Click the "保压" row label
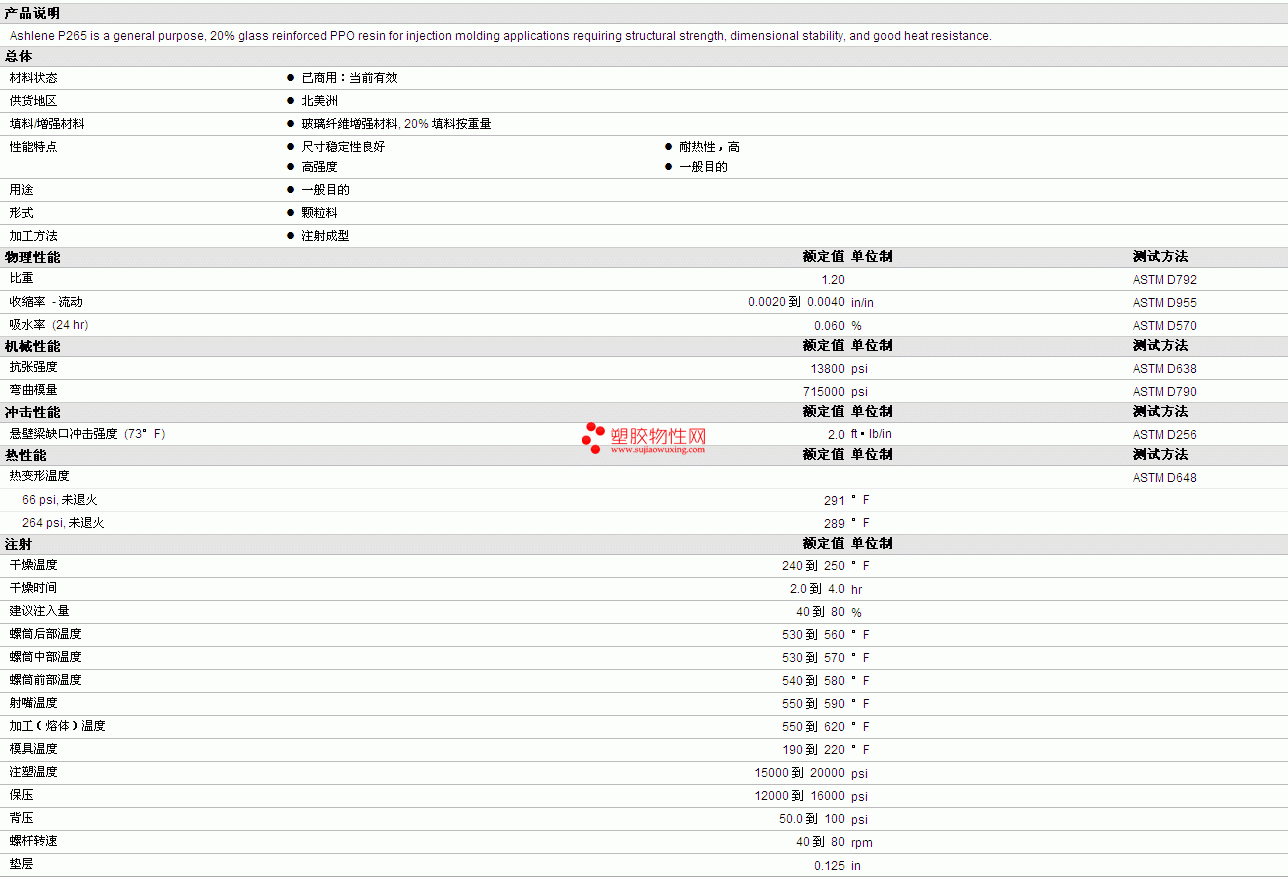 pyautogui.click(x=22, y=796)
